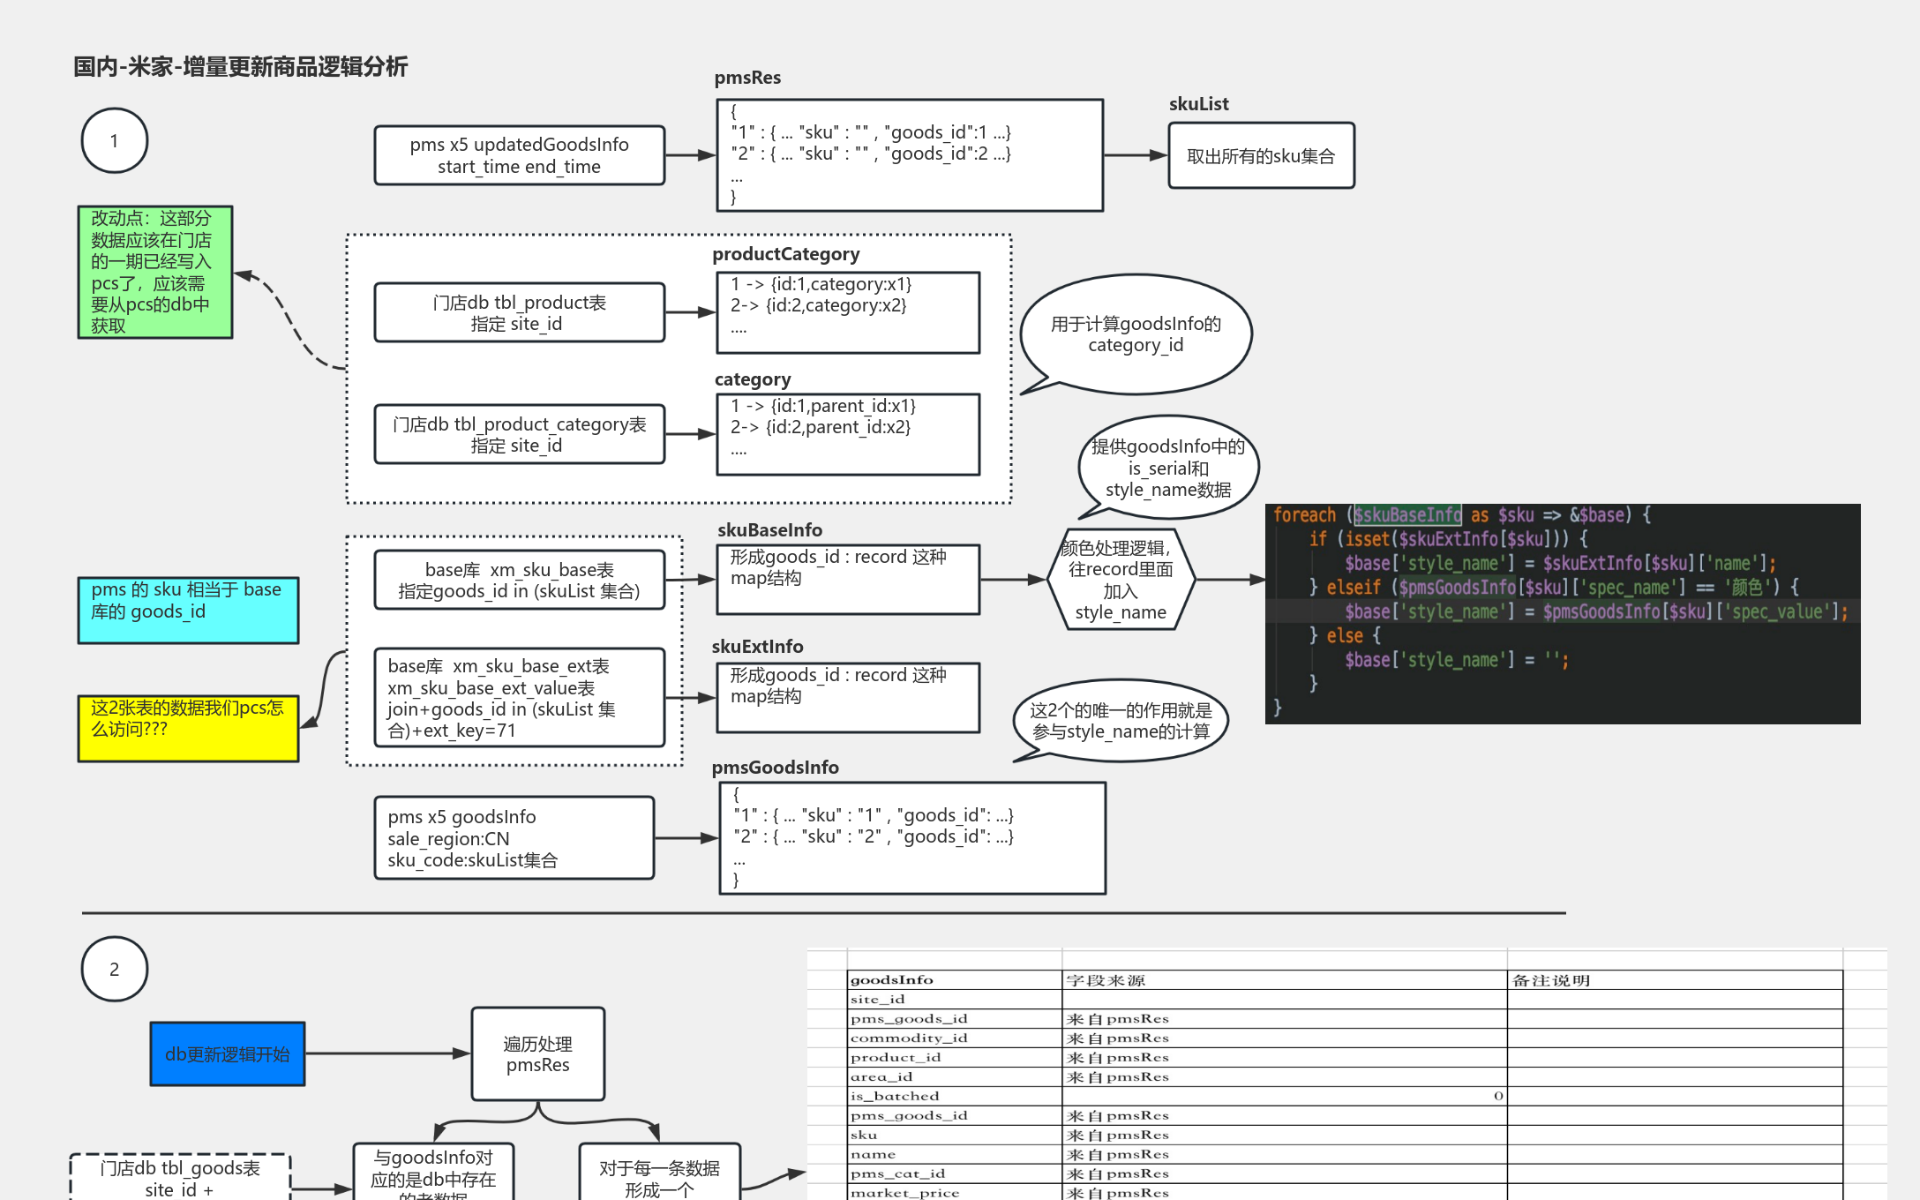The image size is (1920, 1200).
Task: Select the 门店db tbl_product表 box
Action: [519, 313]
